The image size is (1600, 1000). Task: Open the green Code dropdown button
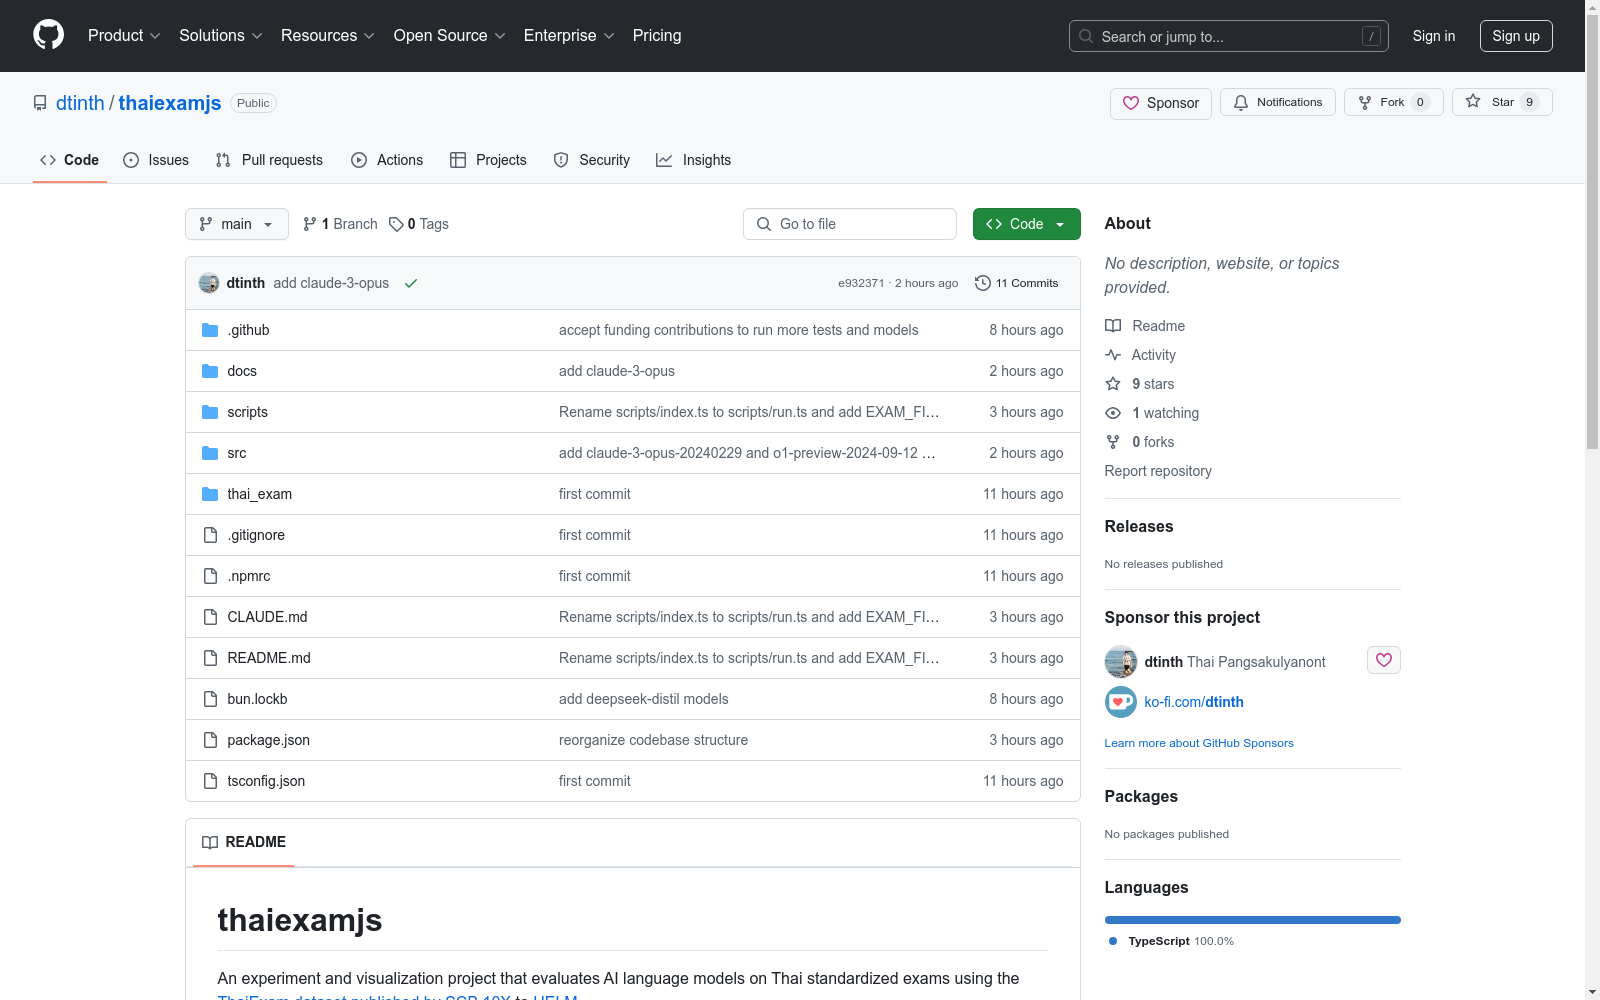(x=1026, y=224)
